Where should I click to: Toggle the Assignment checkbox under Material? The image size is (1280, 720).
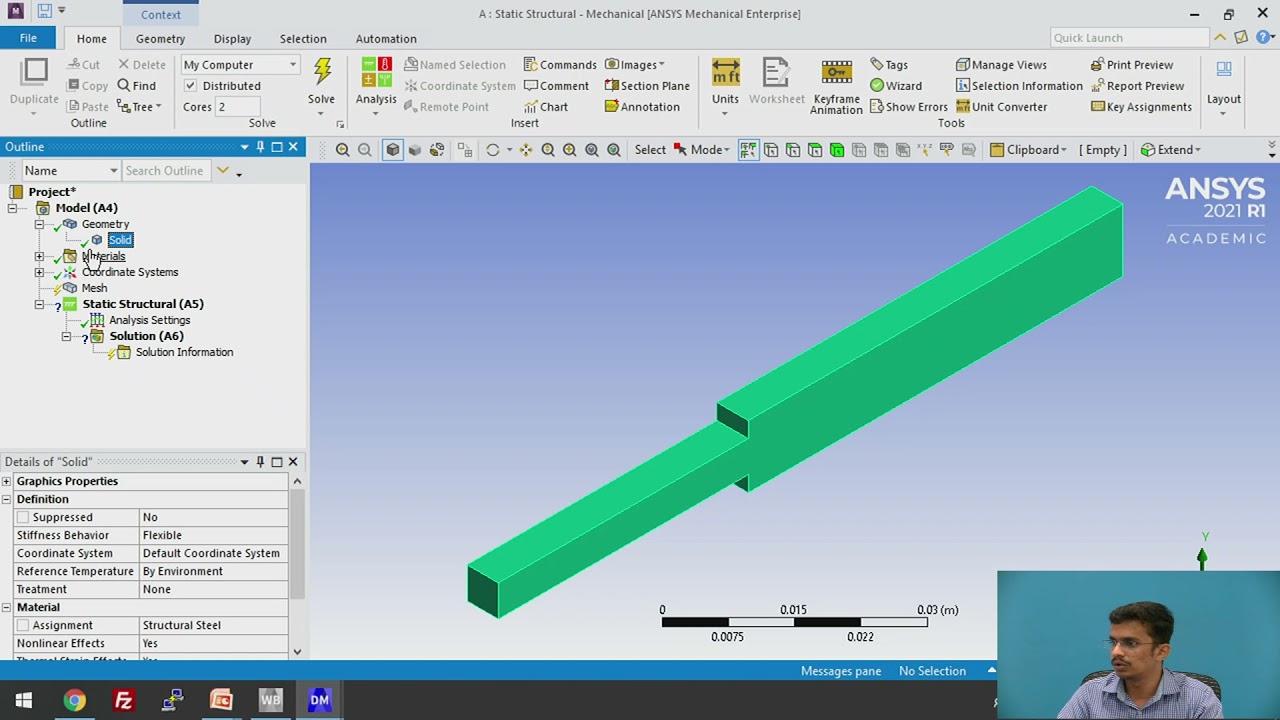[22, 625]
